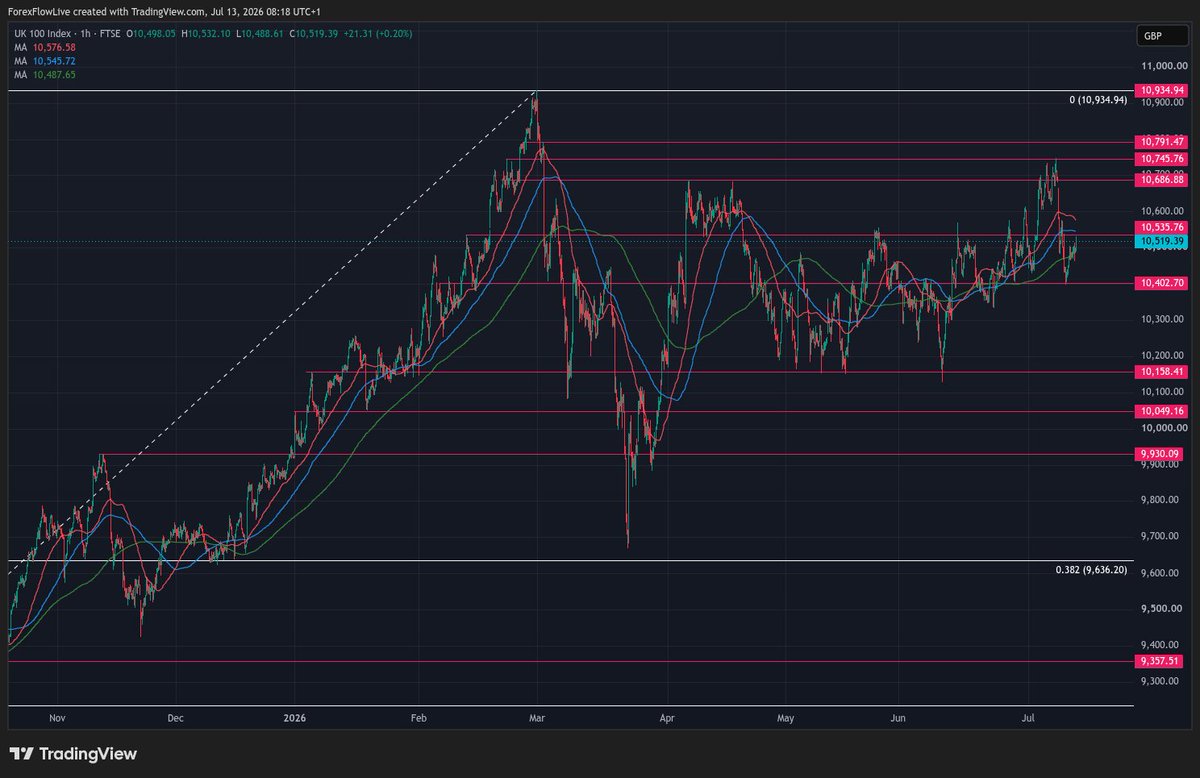
Task: Click the May label on time axis
Action: coord(785,718)
